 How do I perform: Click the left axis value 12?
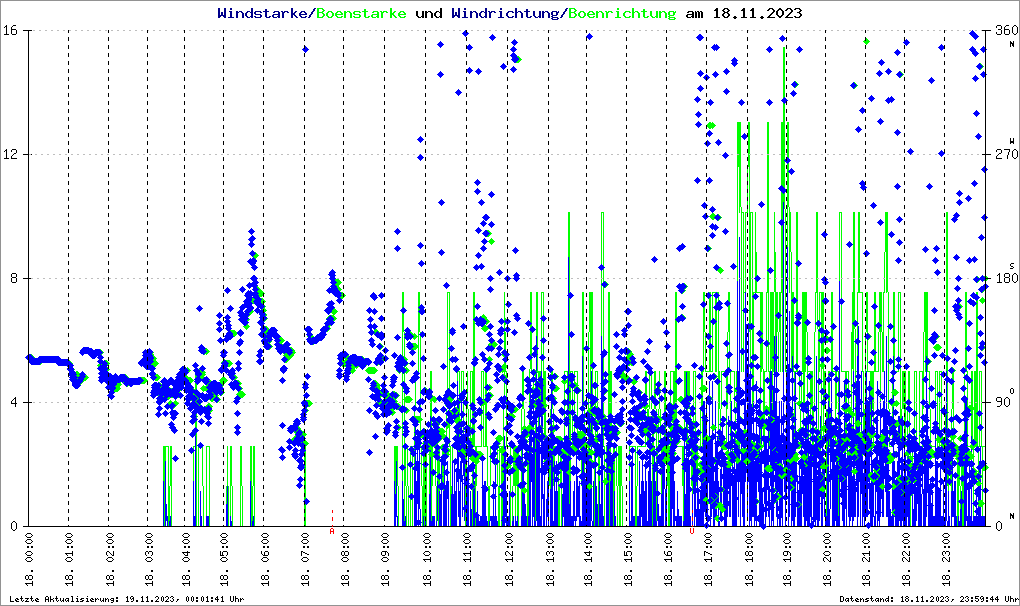tap(14, 155)
